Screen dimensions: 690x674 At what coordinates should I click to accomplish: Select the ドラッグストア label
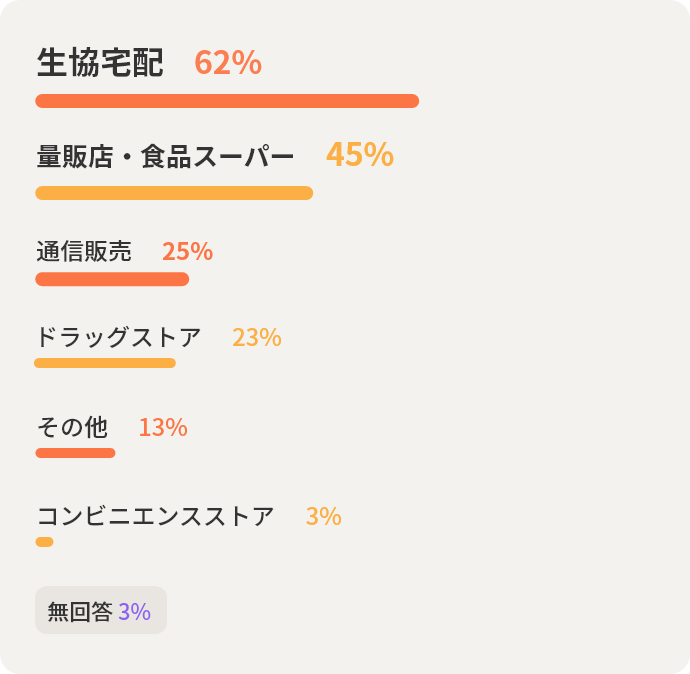(x=118, y=338)
